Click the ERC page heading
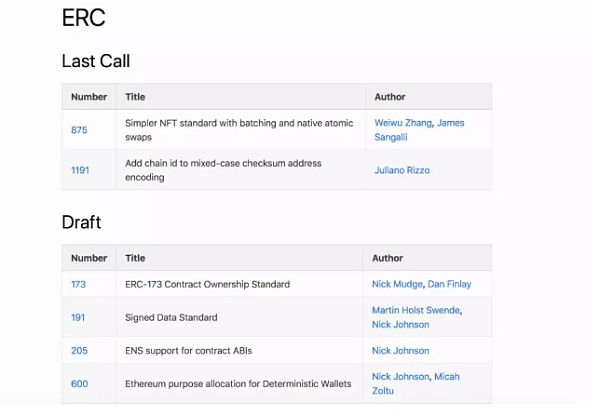The height and width of the screenshot is (416, 600). [x=83, y=18]
